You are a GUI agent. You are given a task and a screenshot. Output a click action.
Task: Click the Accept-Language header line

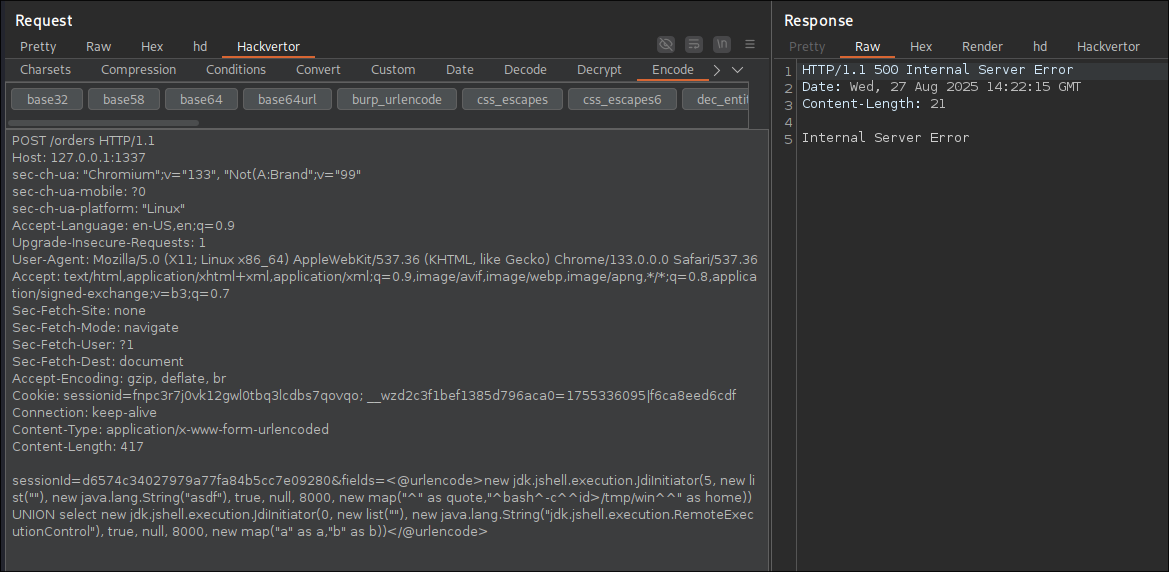(x=123, y=225)
